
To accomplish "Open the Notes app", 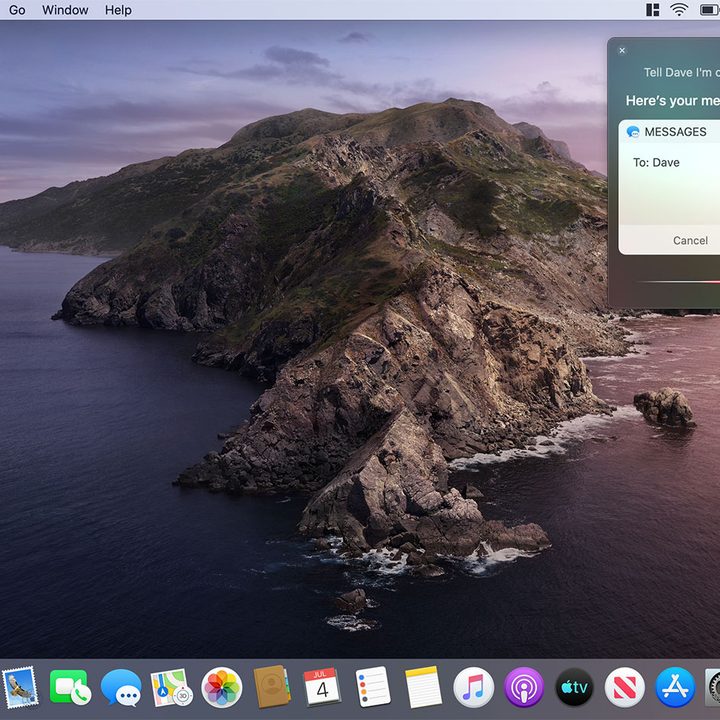I will [x=423, y=687].
